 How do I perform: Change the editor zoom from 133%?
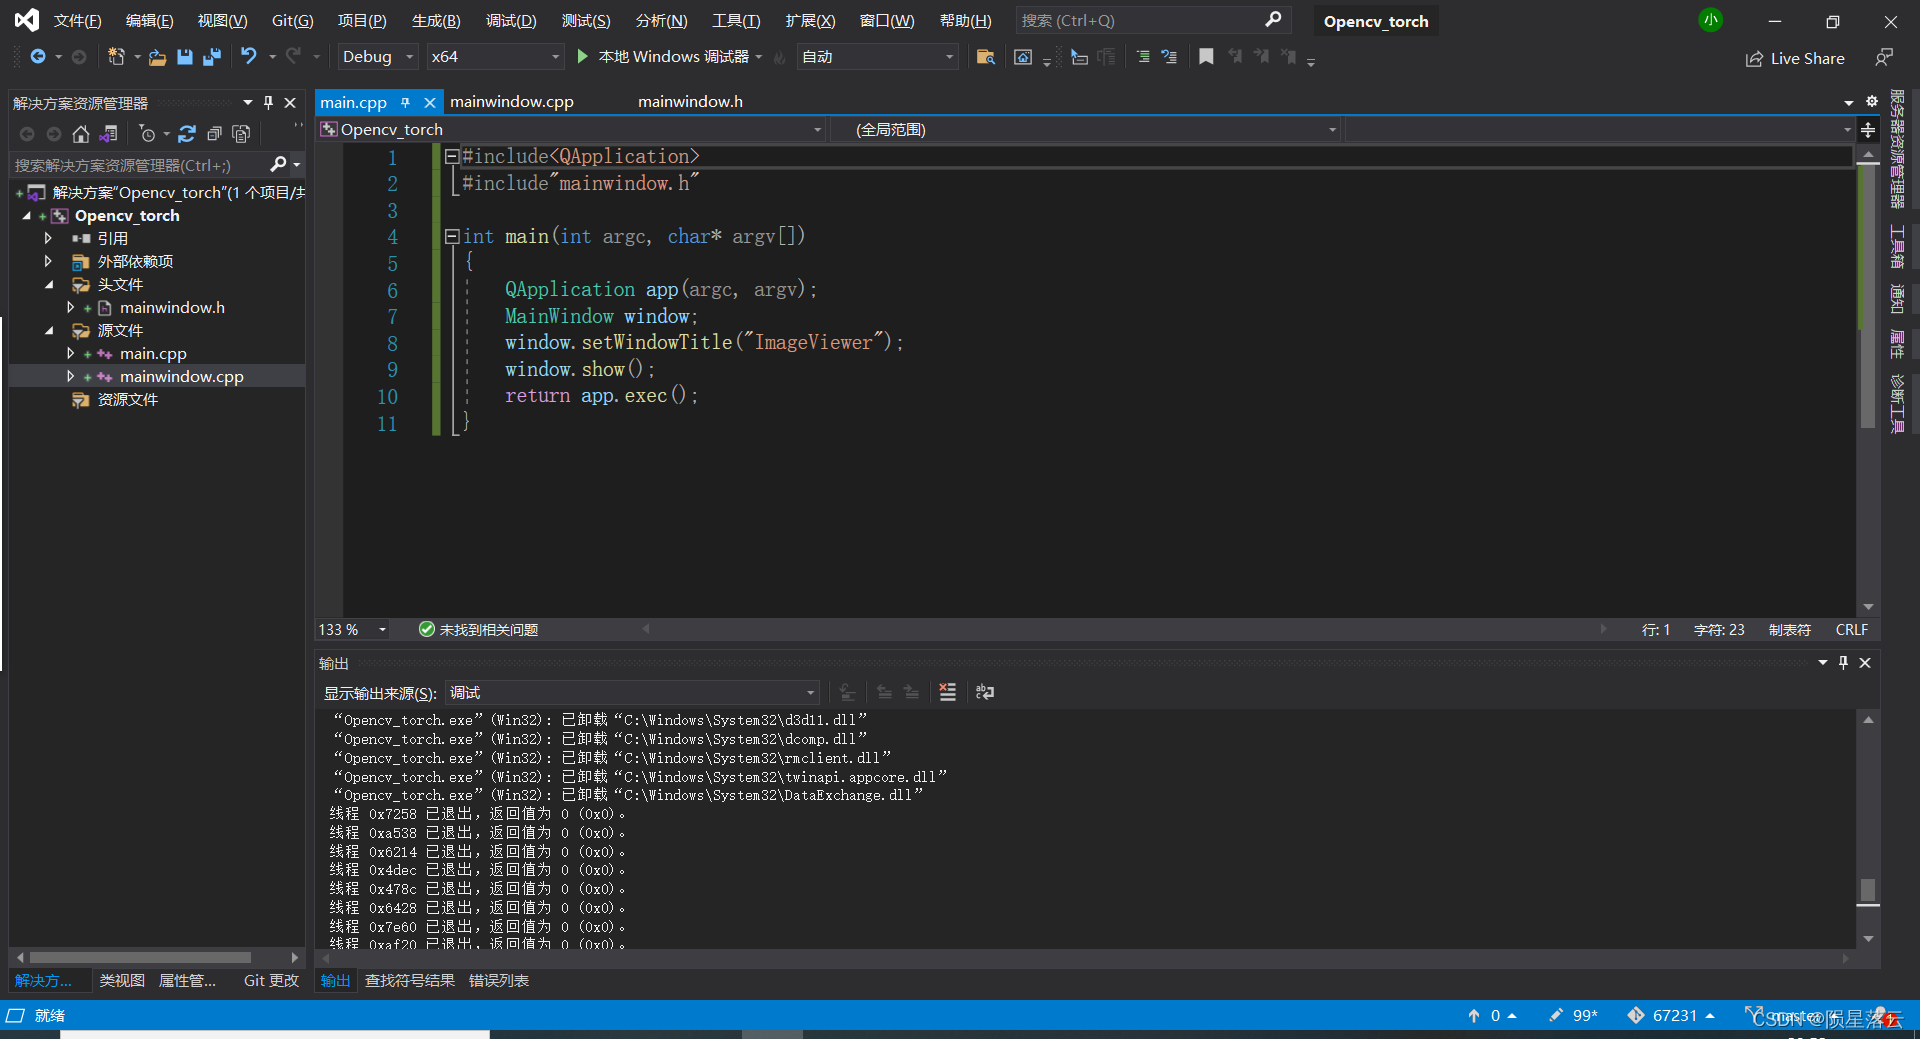tap(350, 629)
